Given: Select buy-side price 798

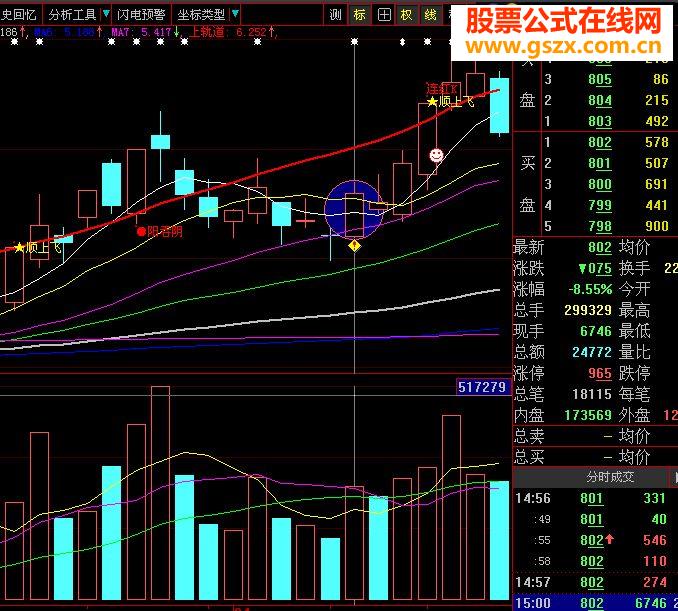Looking at the screenshot, I should coord(600,226).
